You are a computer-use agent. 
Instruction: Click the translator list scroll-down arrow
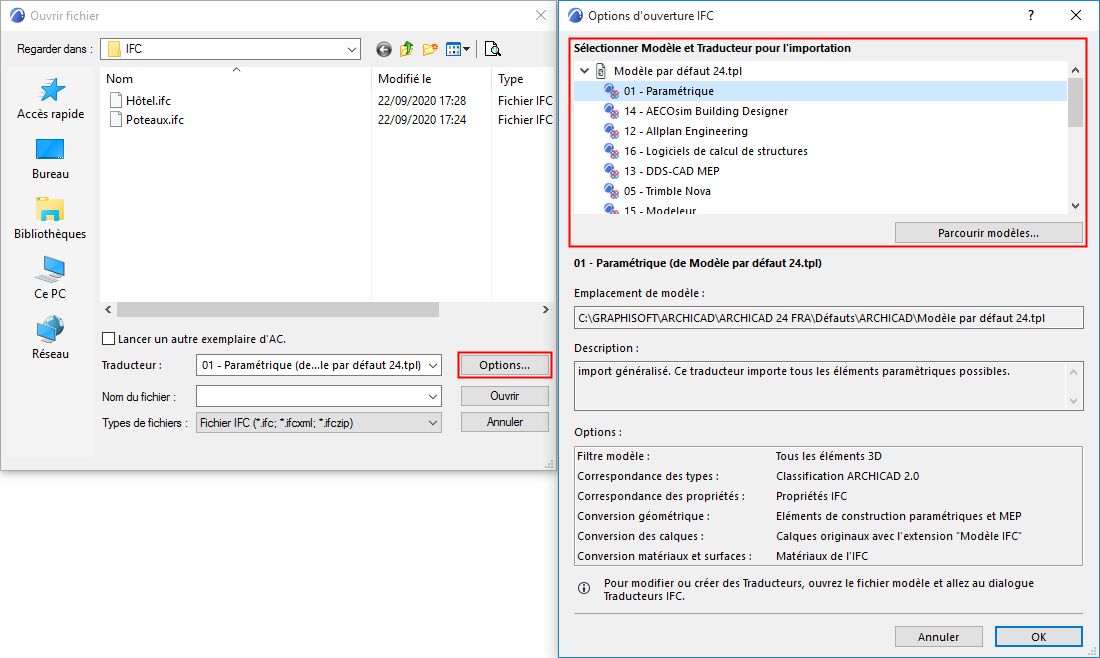point(1075,206)
